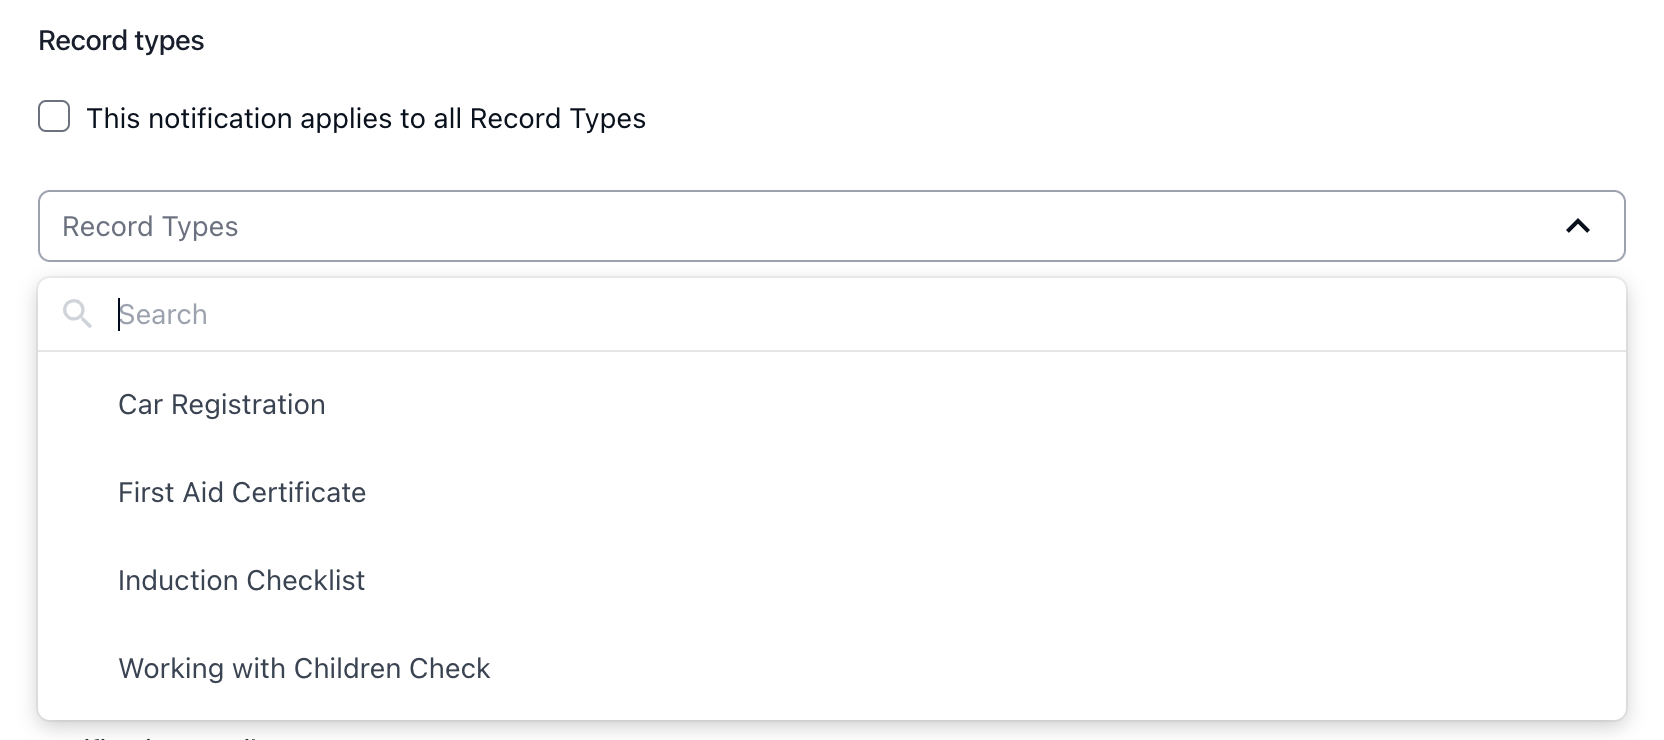Collapse the Record Types options list

pyautogui.click(x=1577, y=226)
